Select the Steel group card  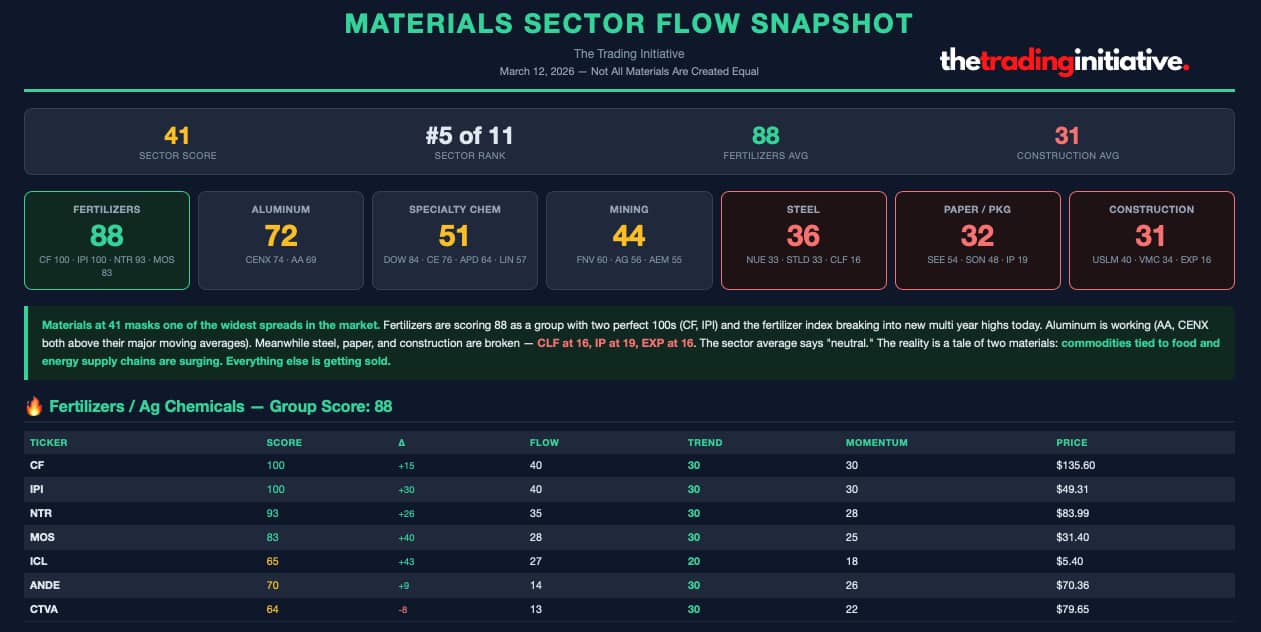click(x=803, y=240)
